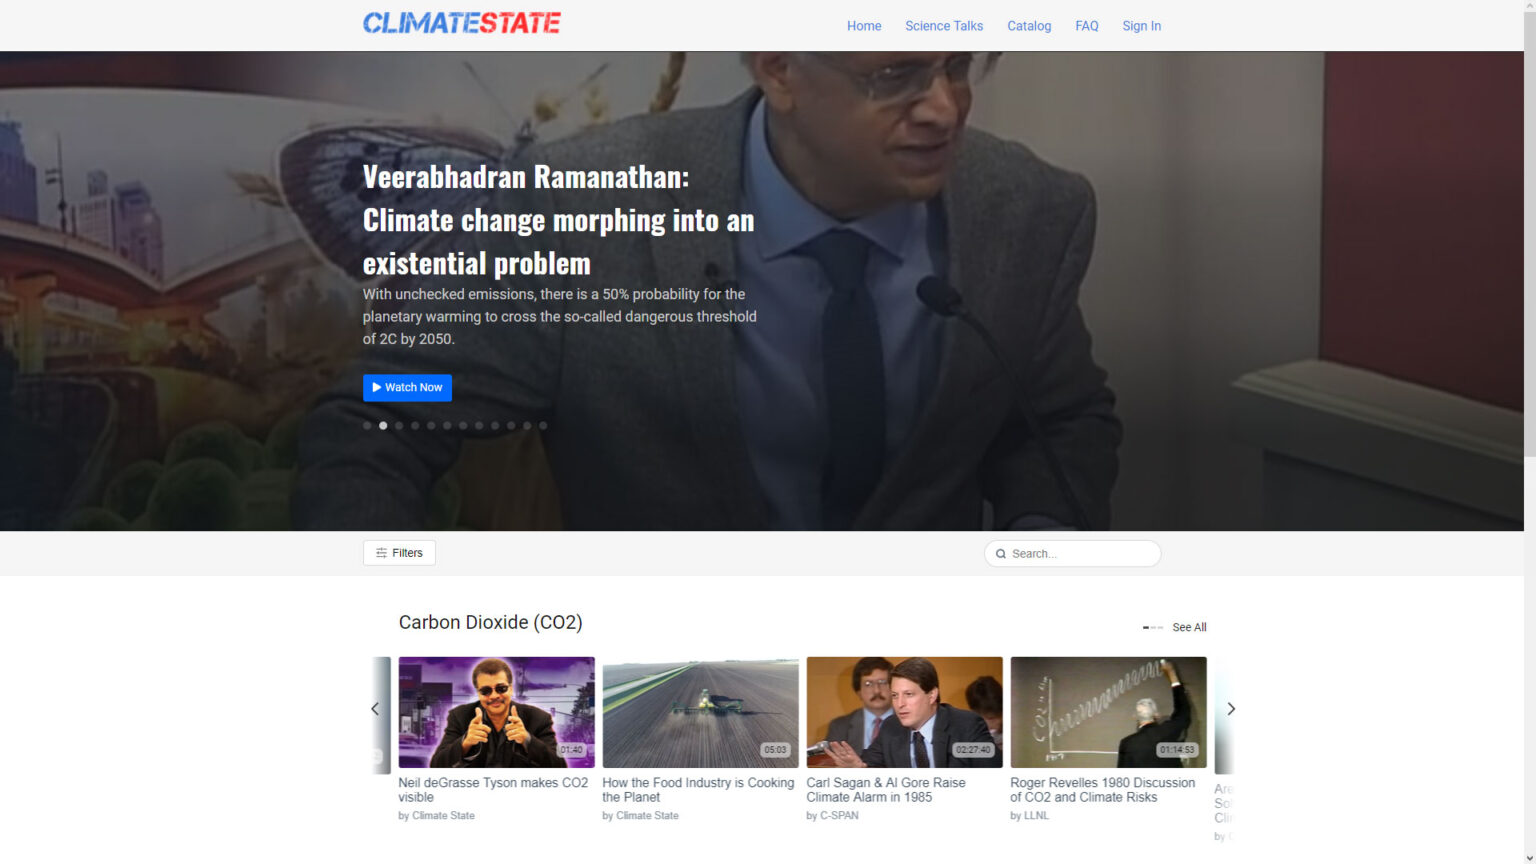
Task: Select the last hero slide dot
Action: tap(543, 426)
